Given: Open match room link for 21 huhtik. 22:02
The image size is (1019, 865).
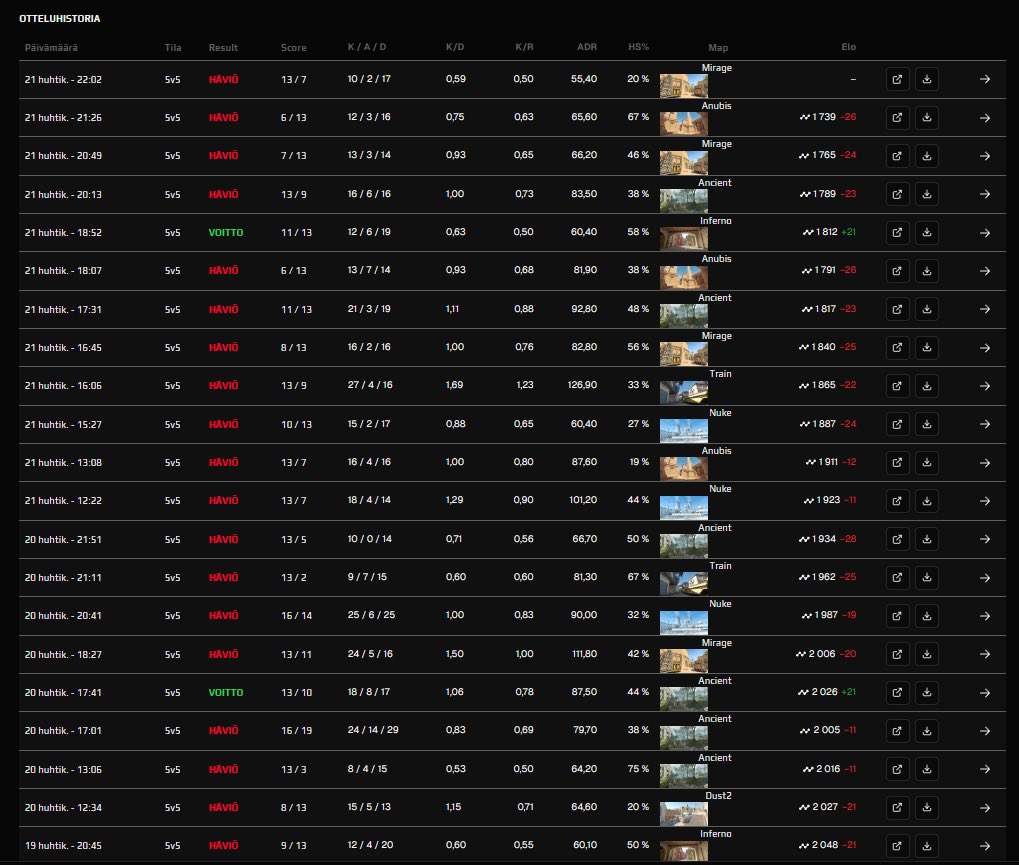Looking at the screenshot, I should point(897,79).
